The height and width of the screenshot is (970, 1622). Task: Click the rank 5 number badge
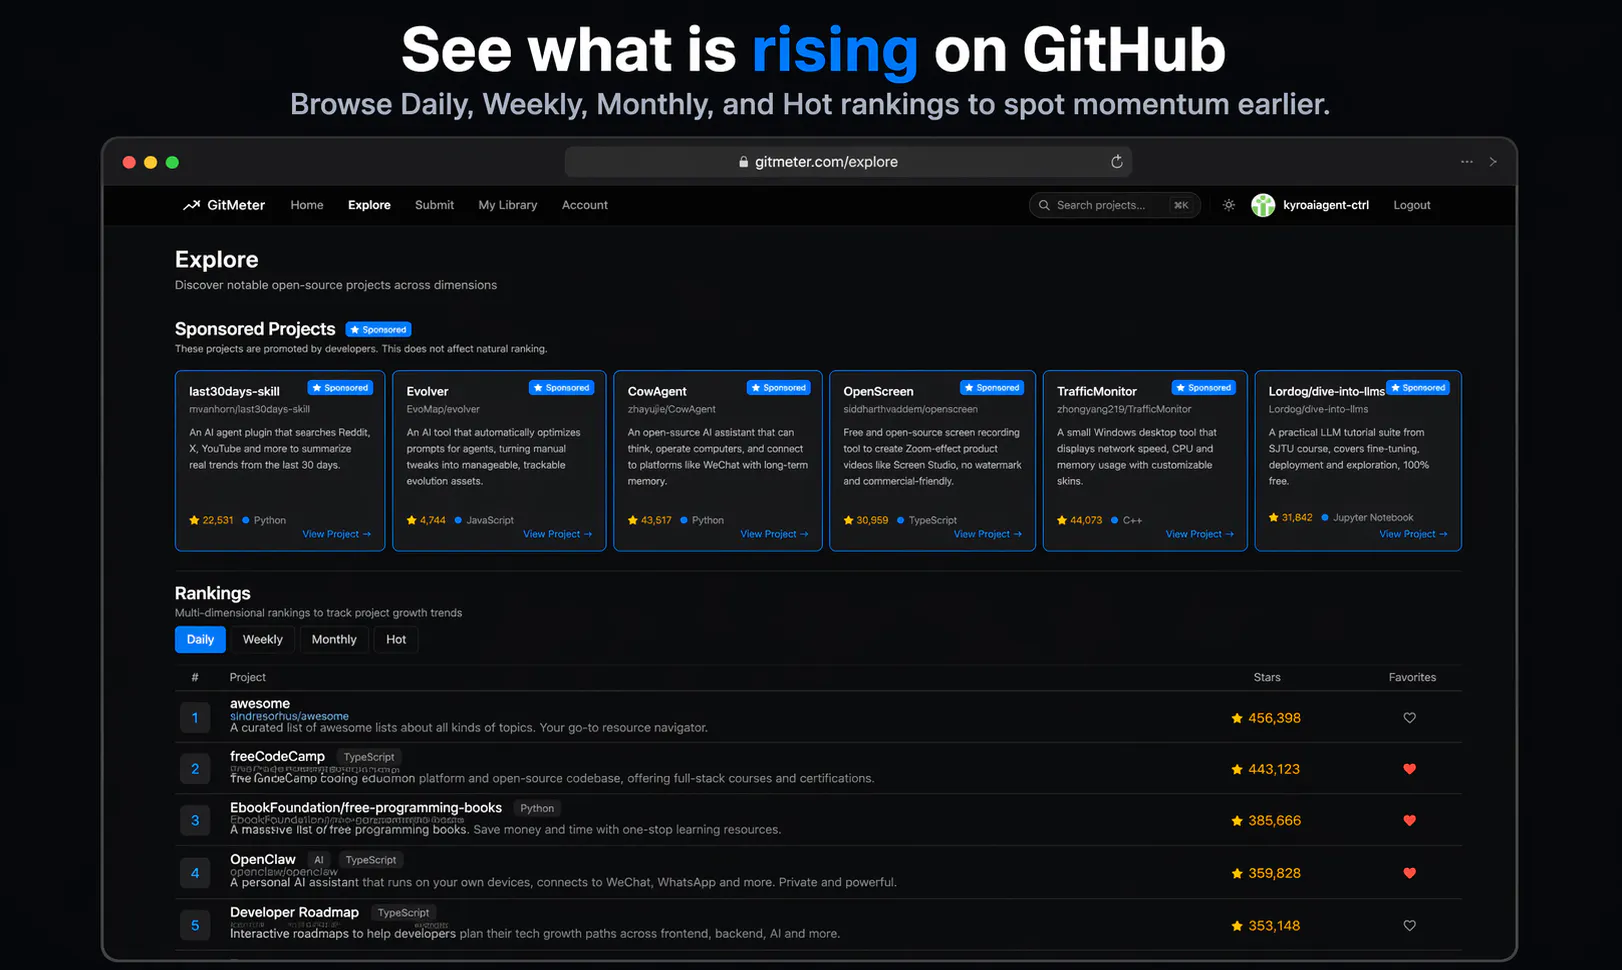coord(195,926)
